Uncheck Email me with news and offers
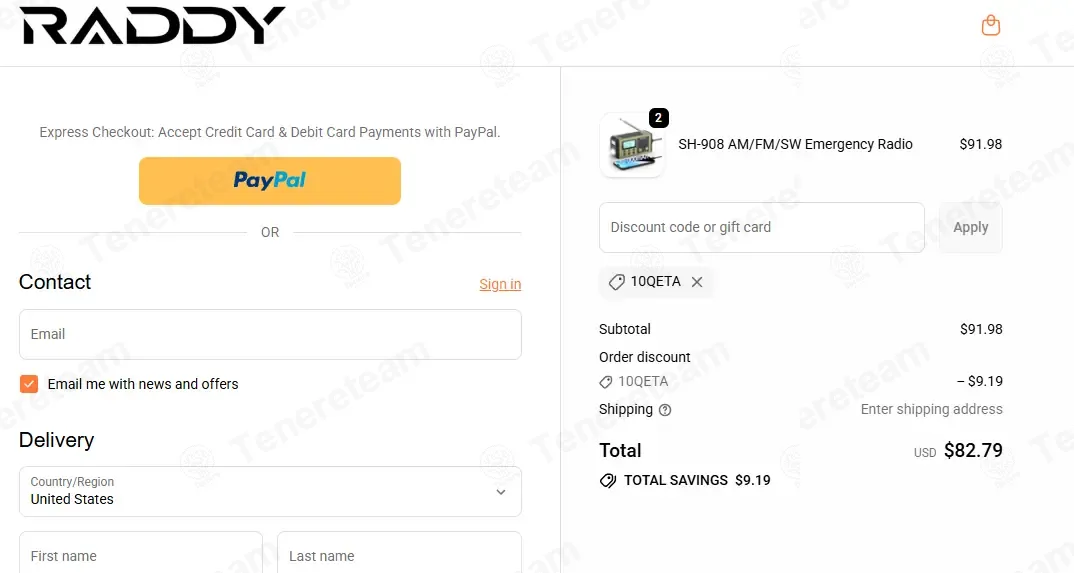The height and width of the screenshot is (573, 1074). click(x=29, y=384)
